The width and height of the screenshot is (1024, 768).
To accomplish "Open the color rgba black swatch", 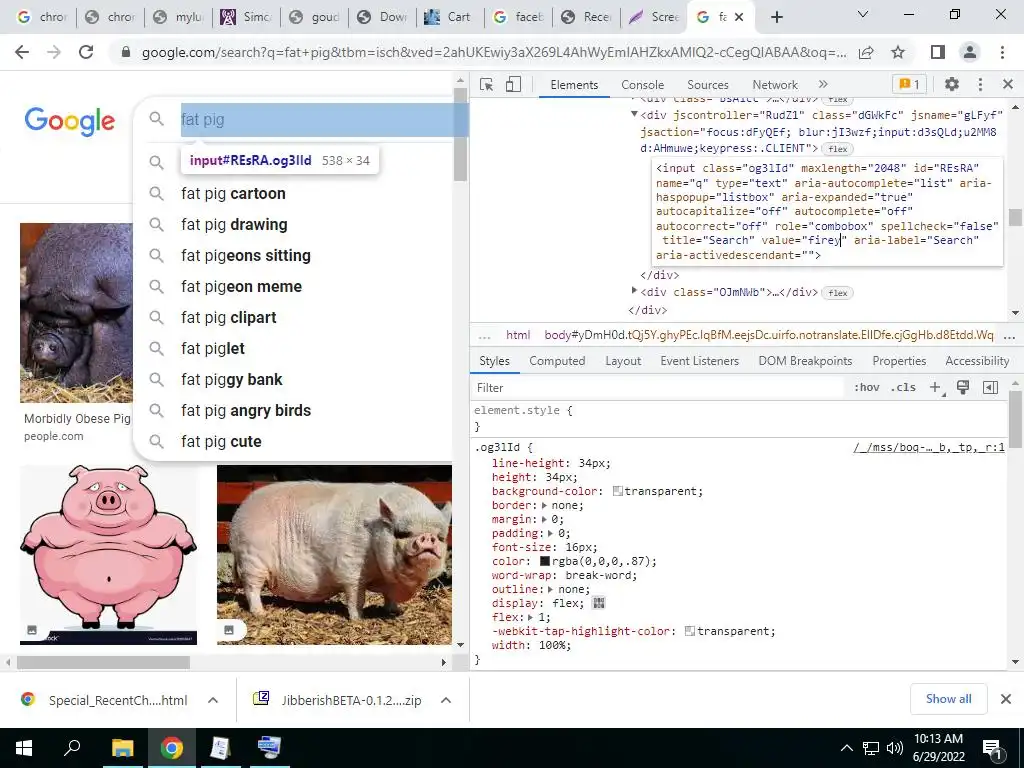I will point(545,562).
